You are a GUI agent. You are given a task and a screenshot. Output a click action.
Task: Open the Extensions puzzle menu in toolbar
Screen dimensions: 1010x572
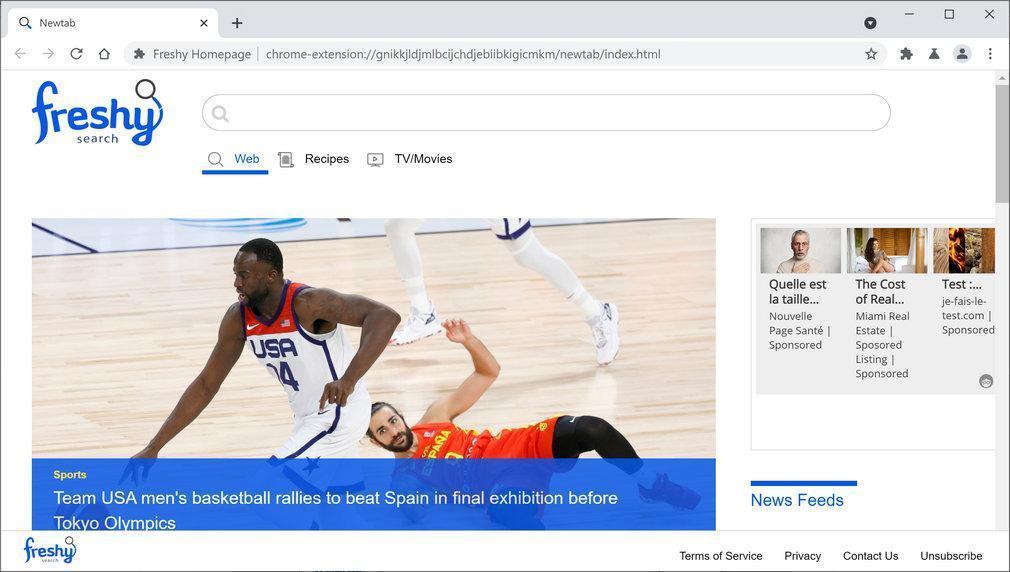point(906,54)
